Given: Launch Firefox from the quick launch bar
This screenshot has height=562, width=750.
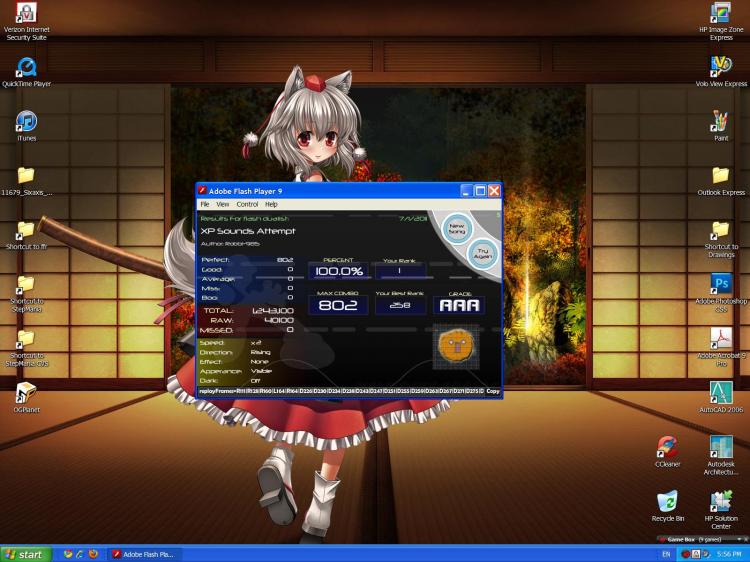Looking at the screenshot, I should 93,554.
